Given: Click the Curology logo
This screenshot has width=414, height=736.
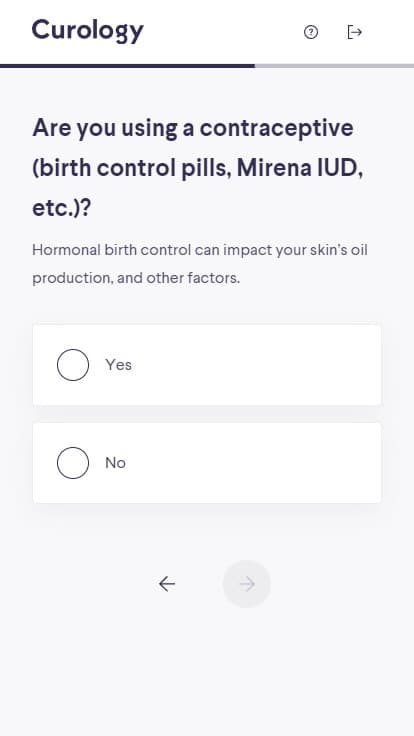Looking at the screenshot, I should tap(88, 31).
